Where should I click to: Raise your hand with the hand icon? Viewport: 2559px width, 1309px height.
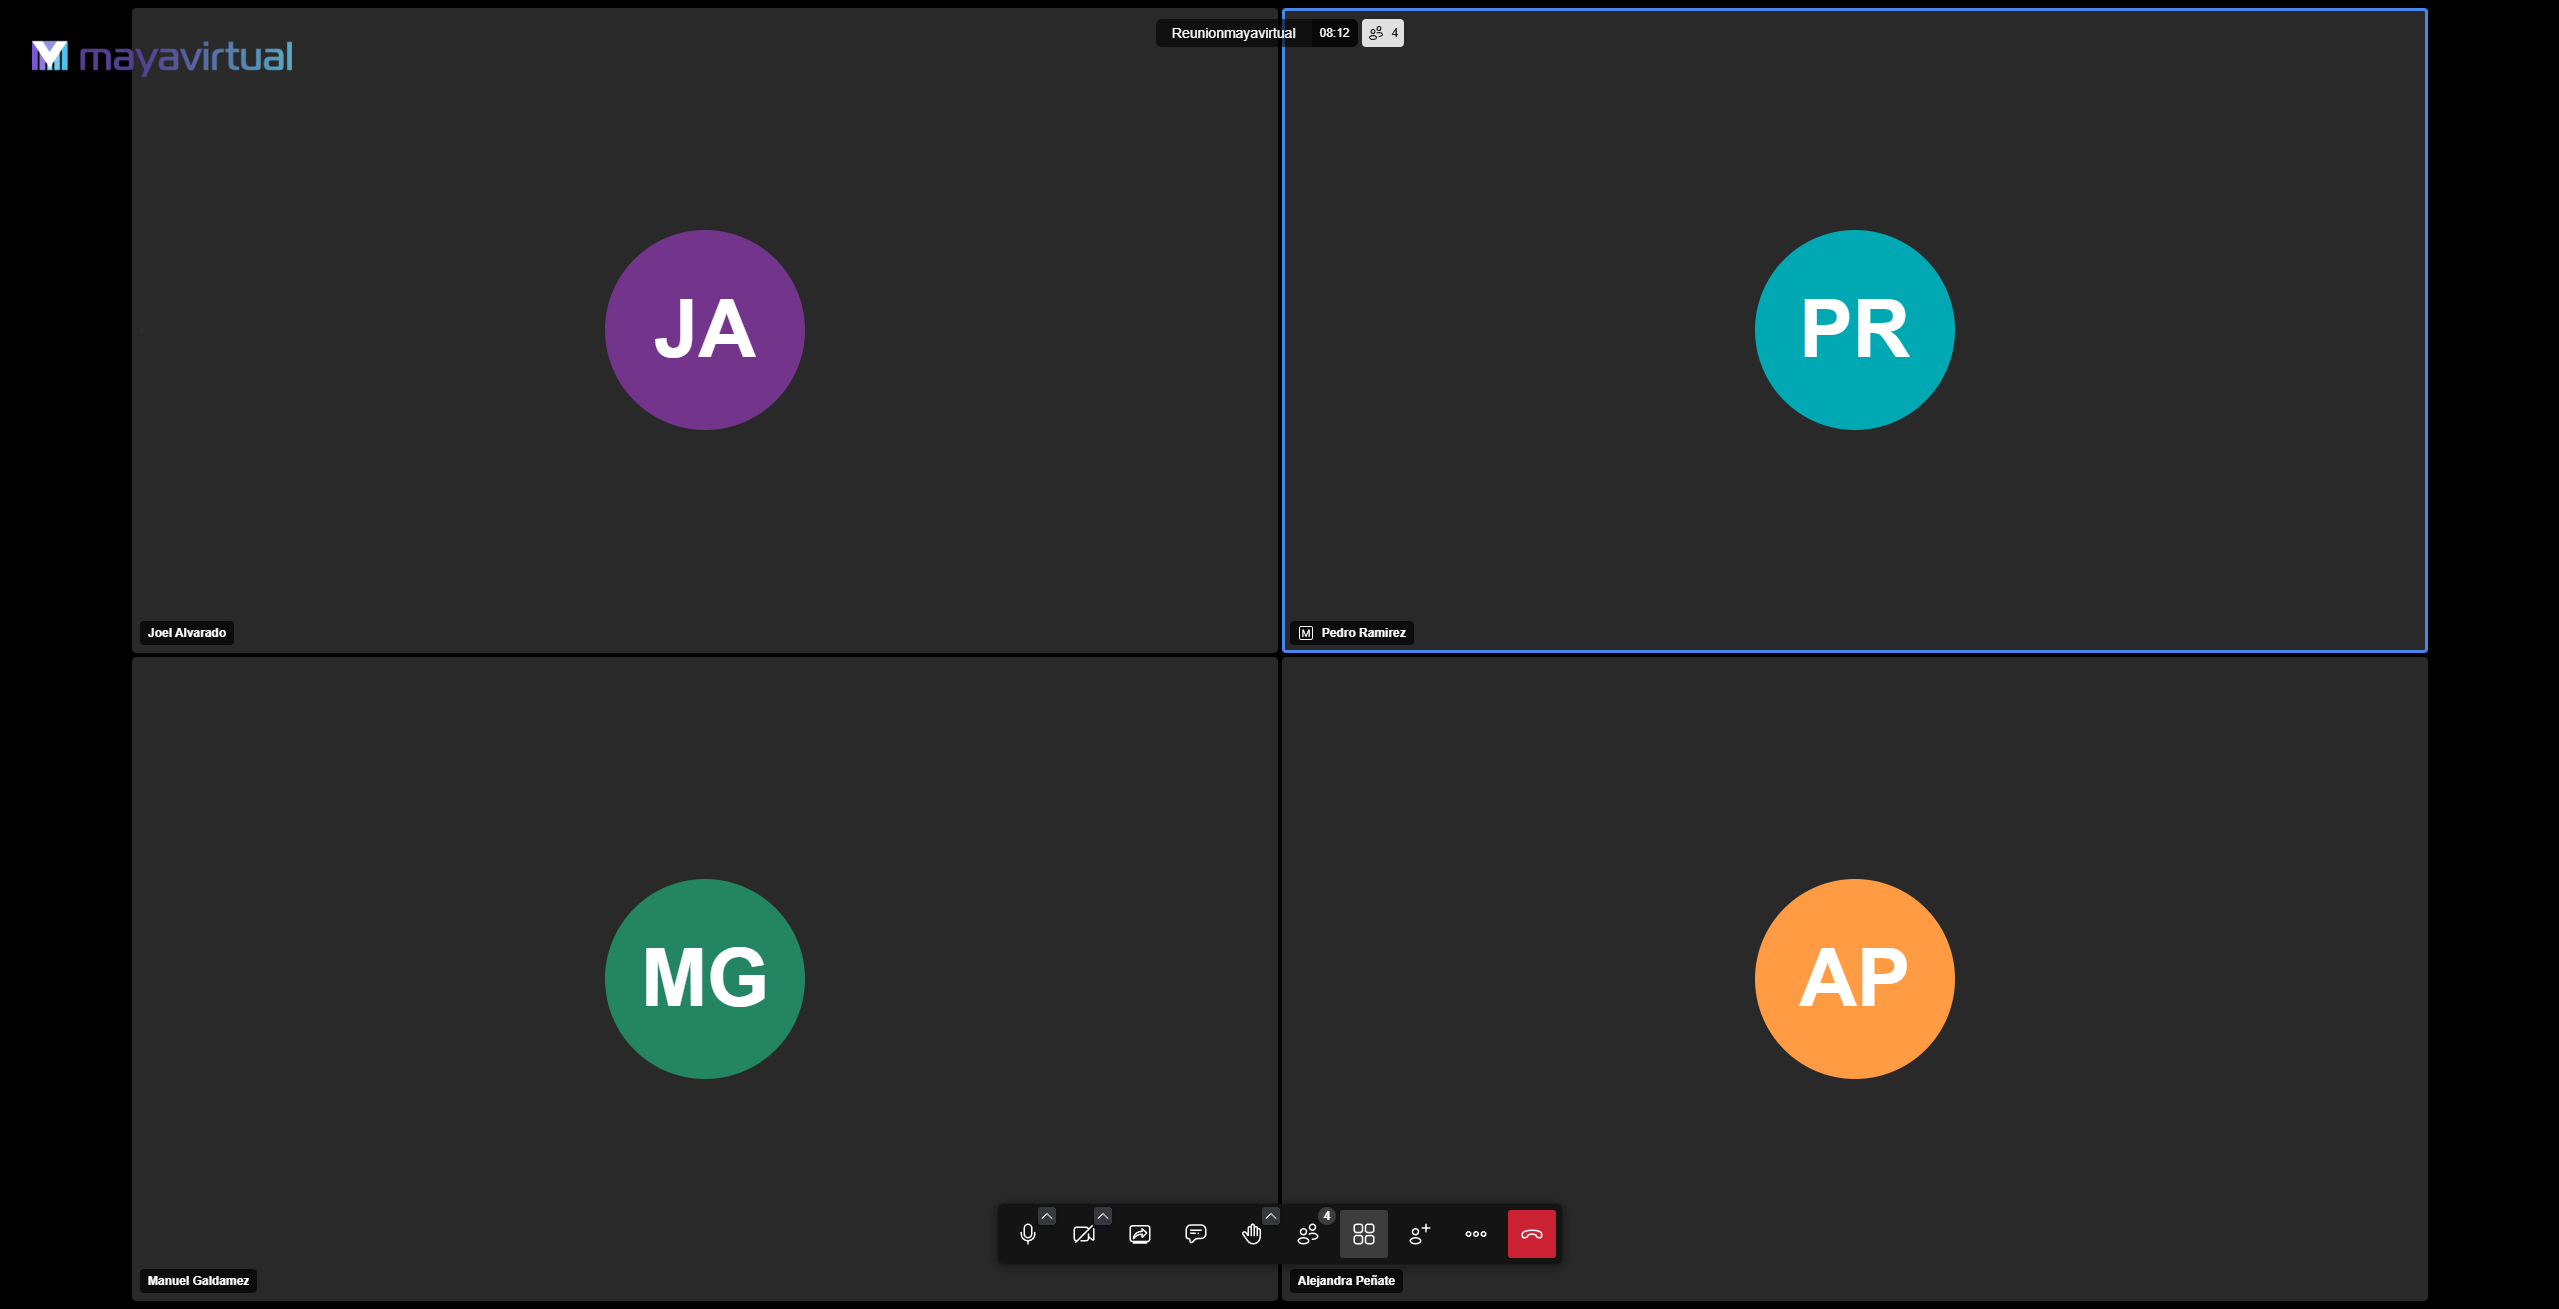[x=1251, y=1234]
